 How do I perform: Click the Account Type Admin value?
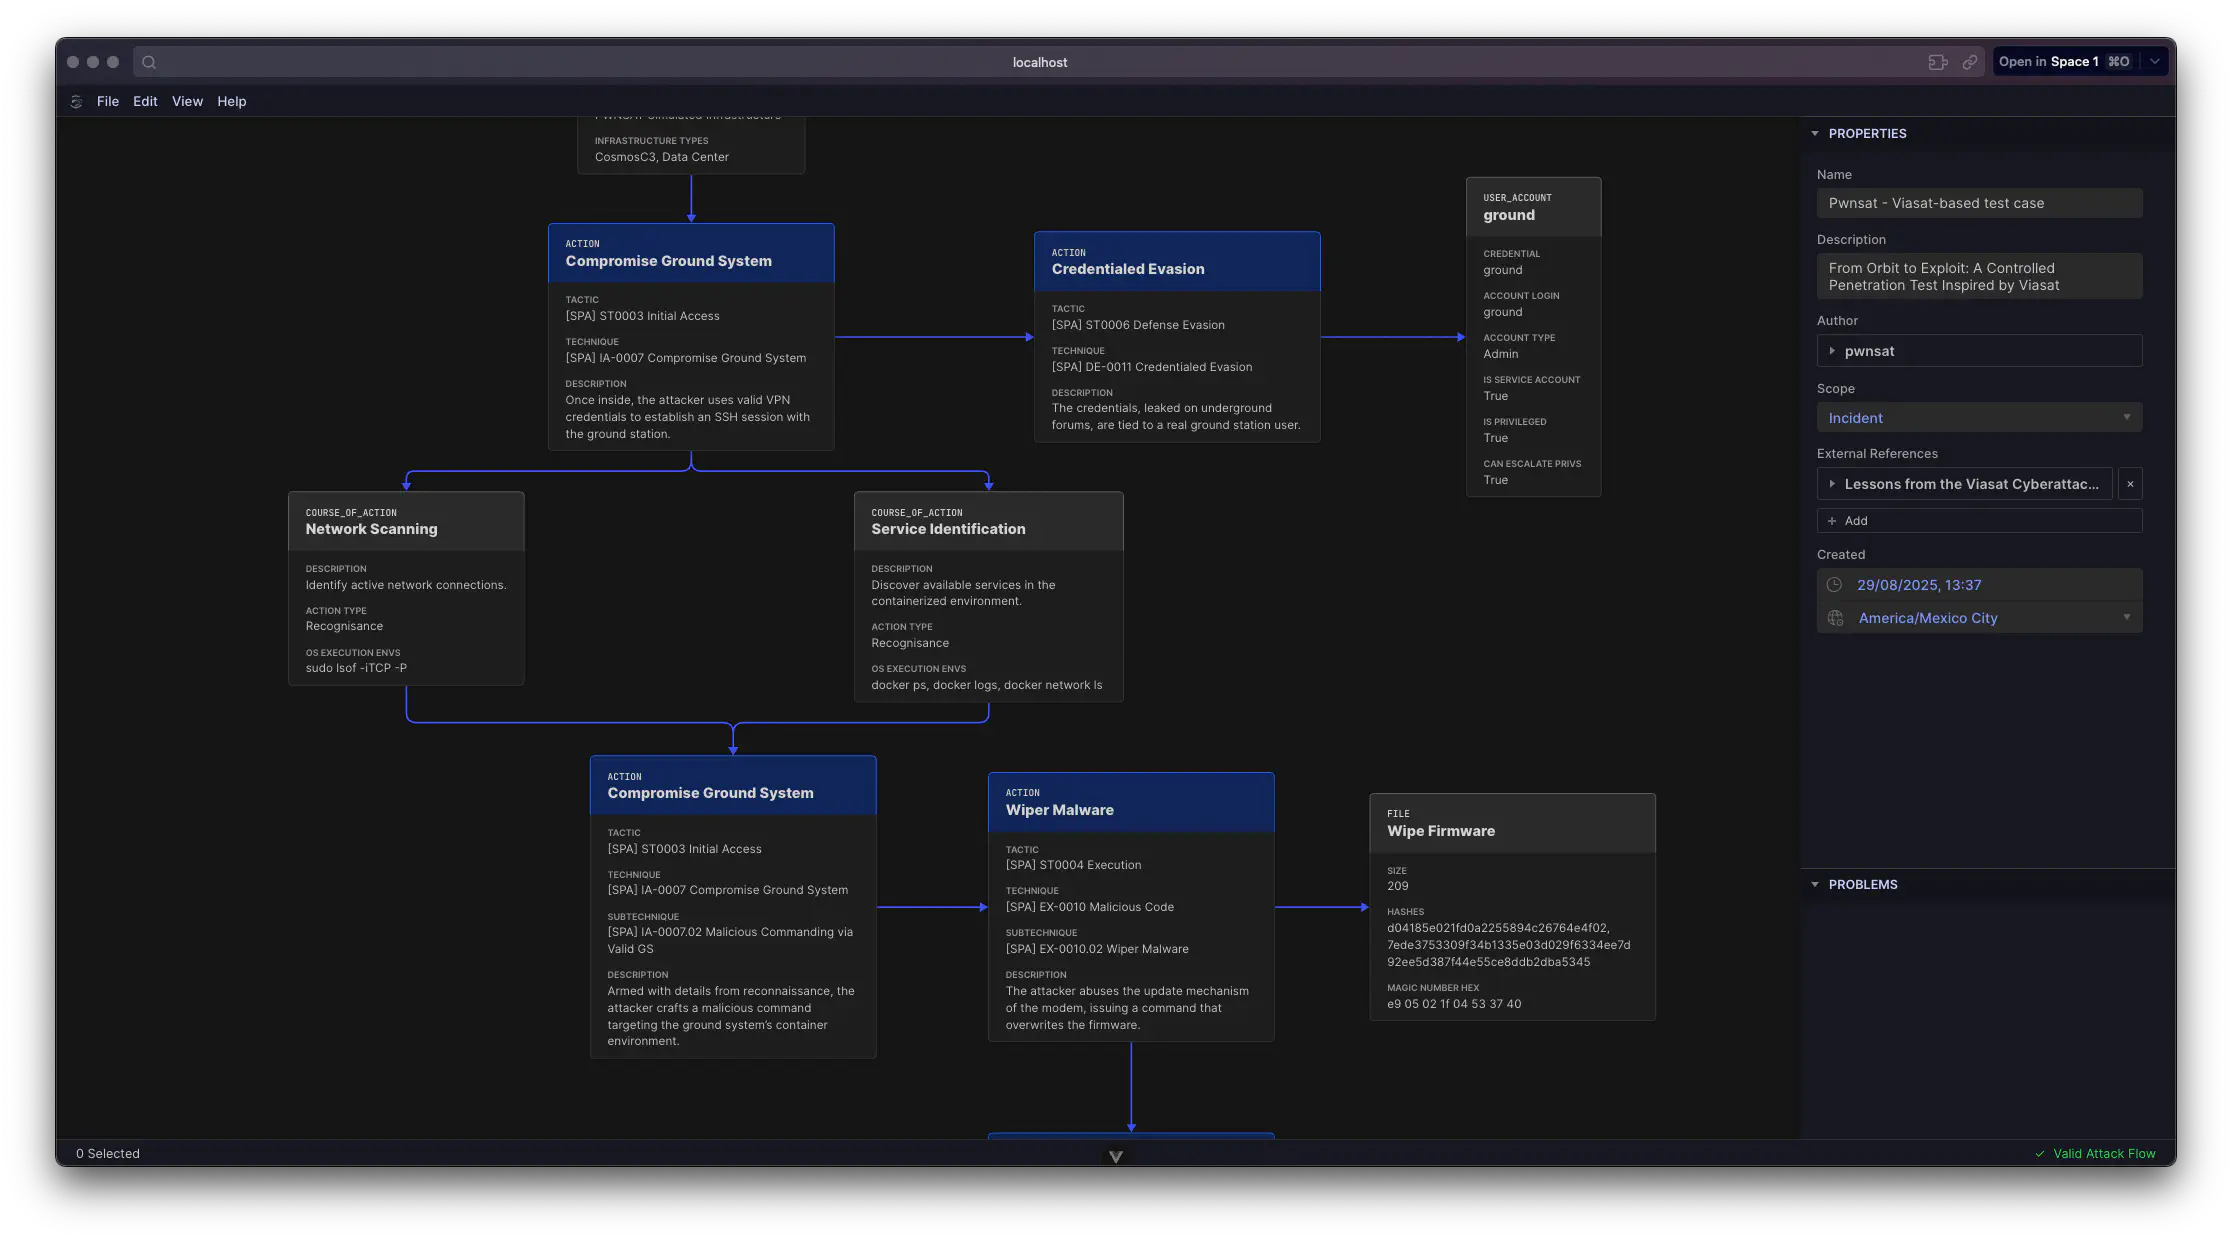tap(1500, 354)
